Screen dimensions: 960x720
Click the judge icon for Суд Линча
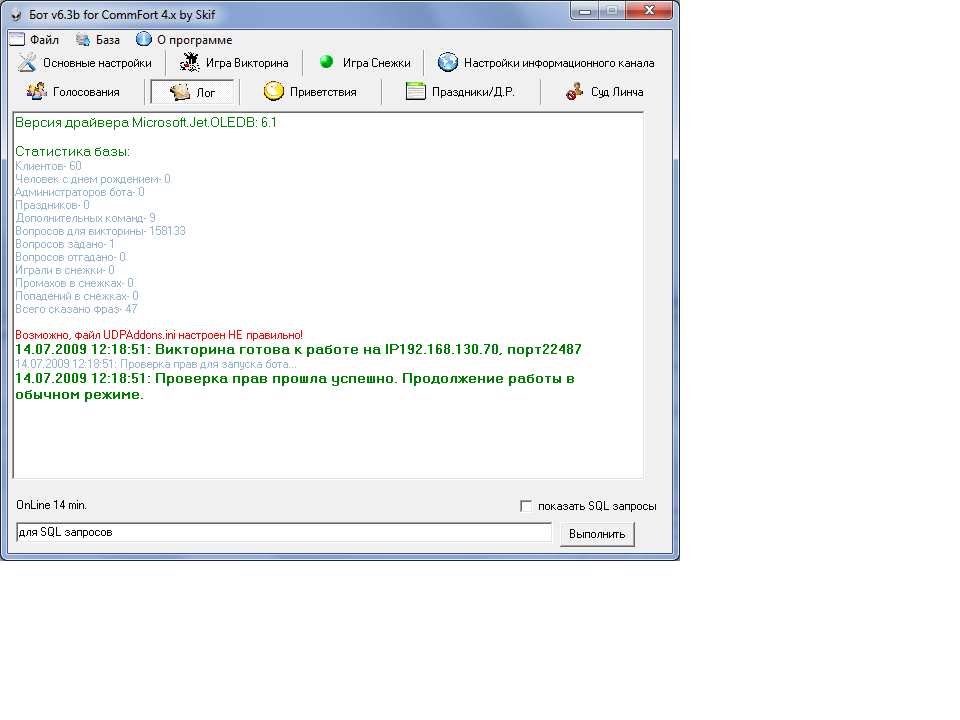[575, 92]
